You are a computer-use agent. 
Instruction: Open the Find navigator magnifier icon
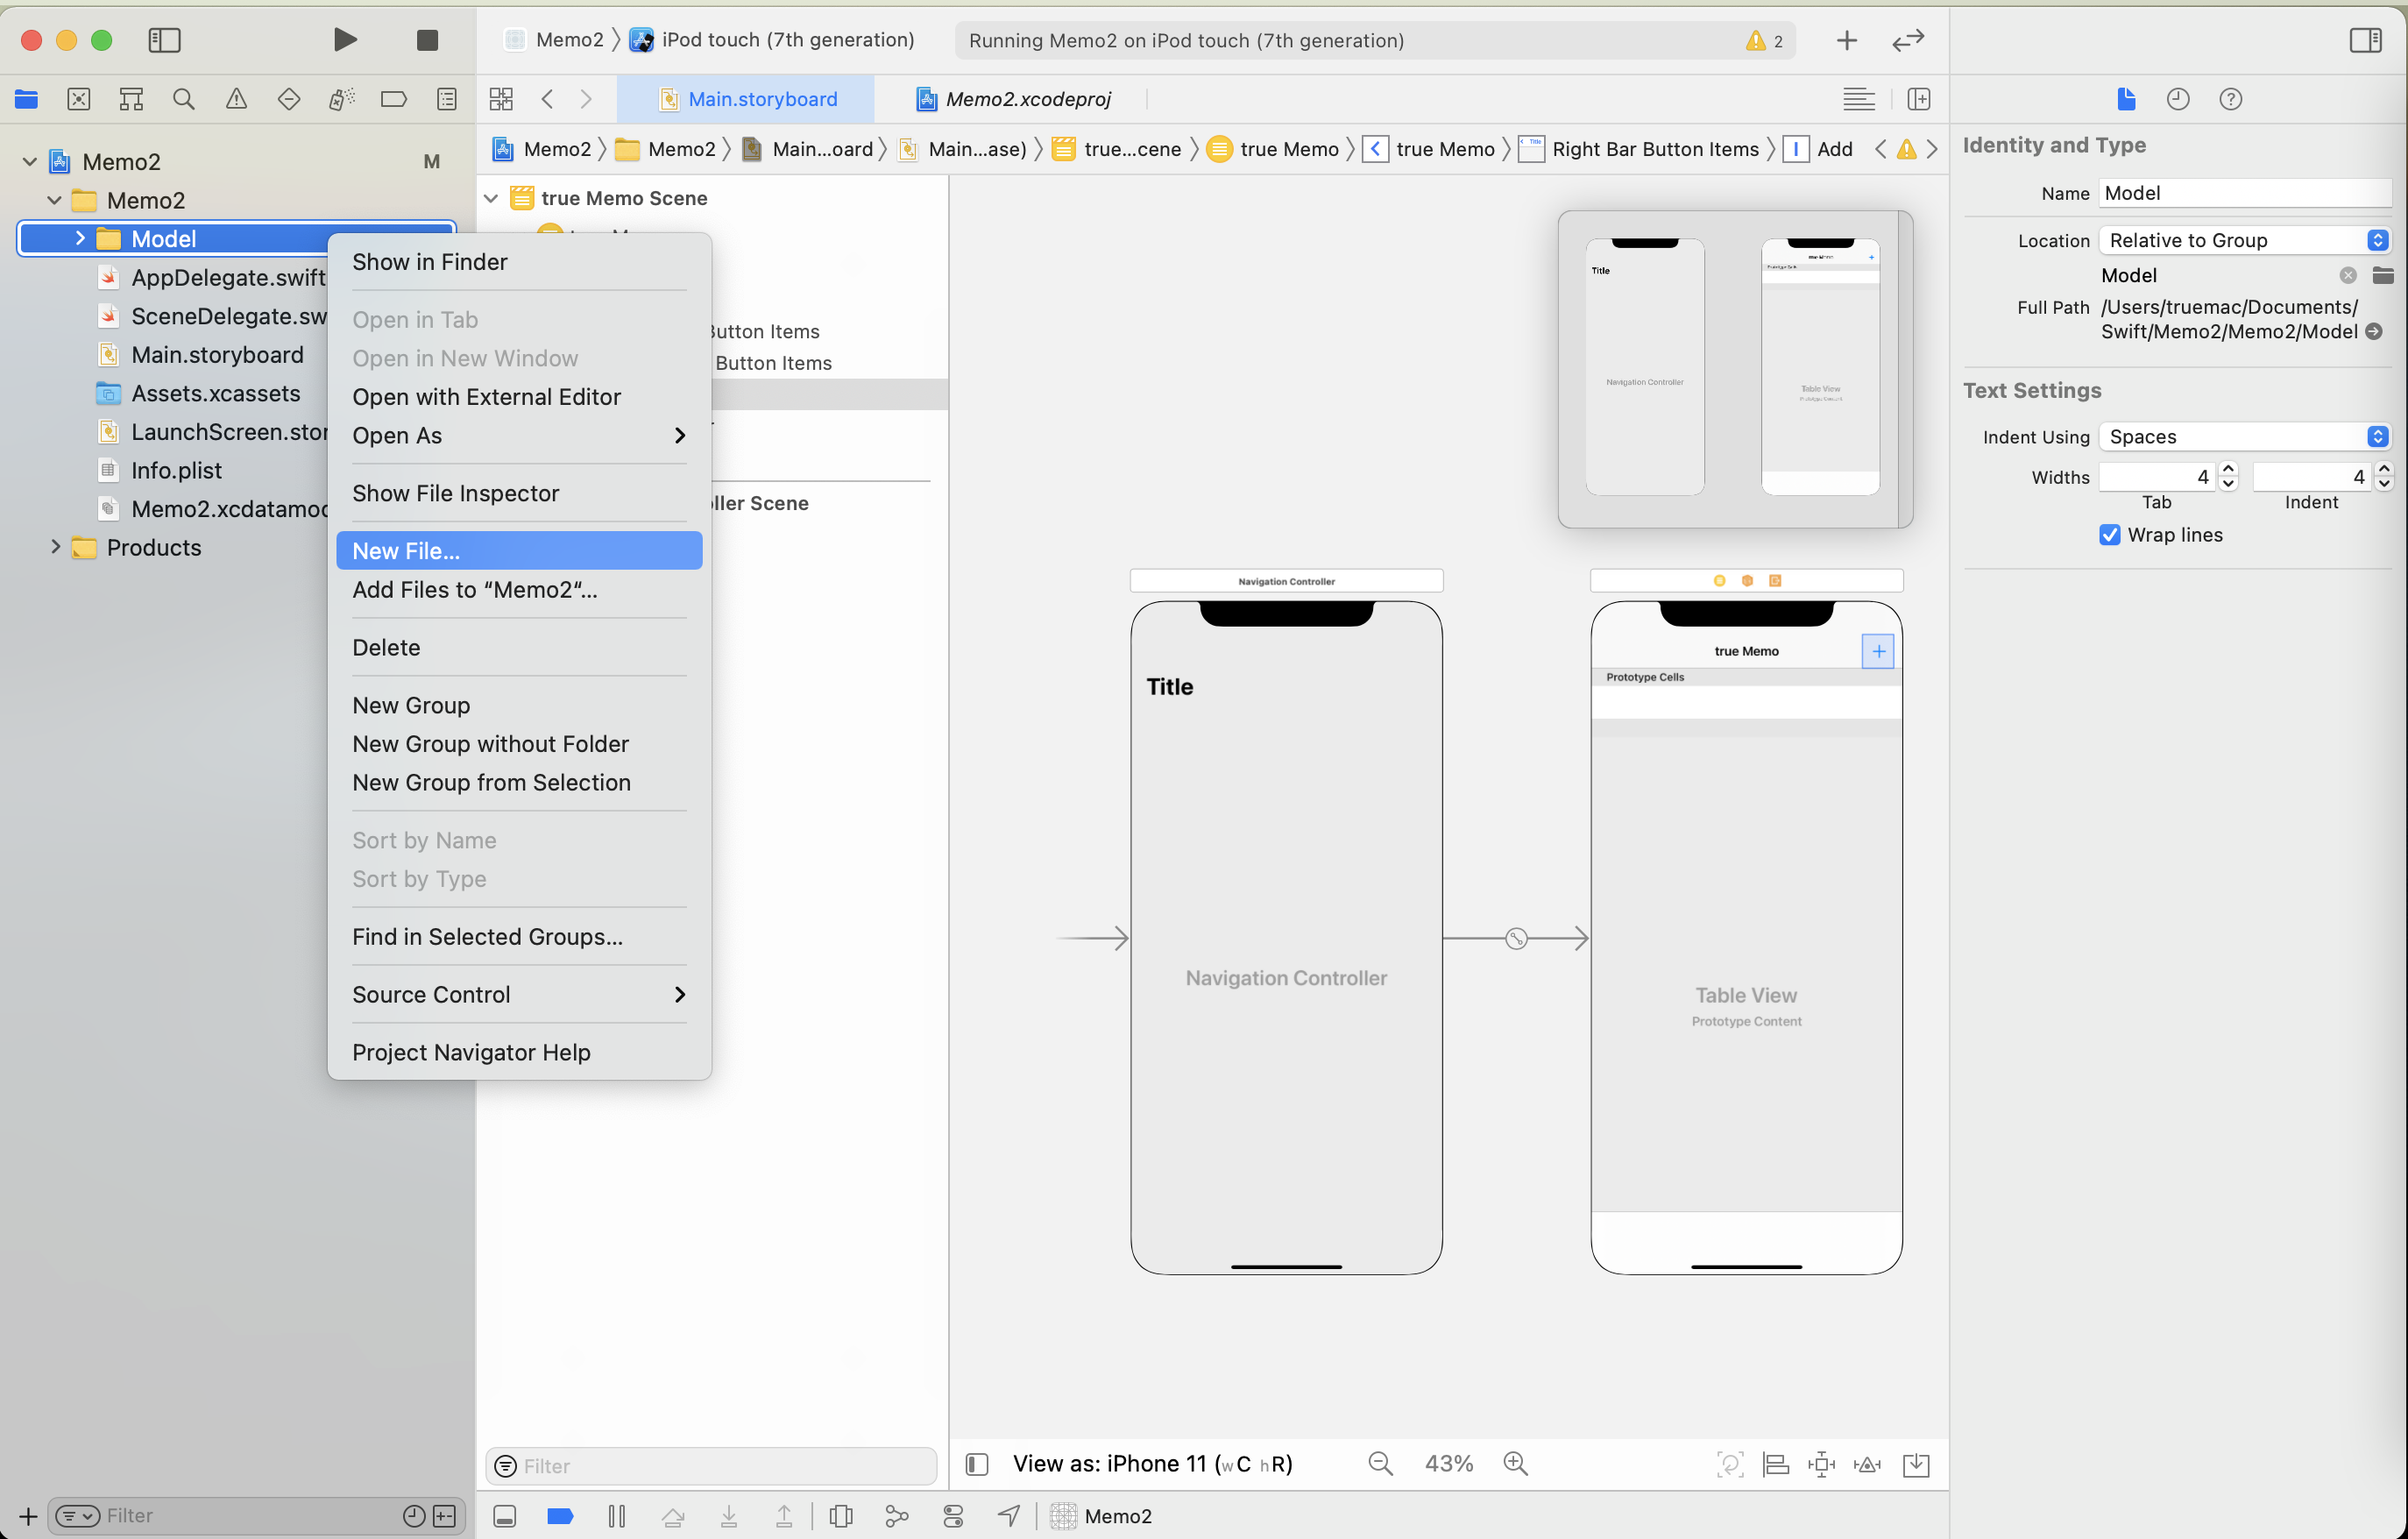click(x=183, y=99)
